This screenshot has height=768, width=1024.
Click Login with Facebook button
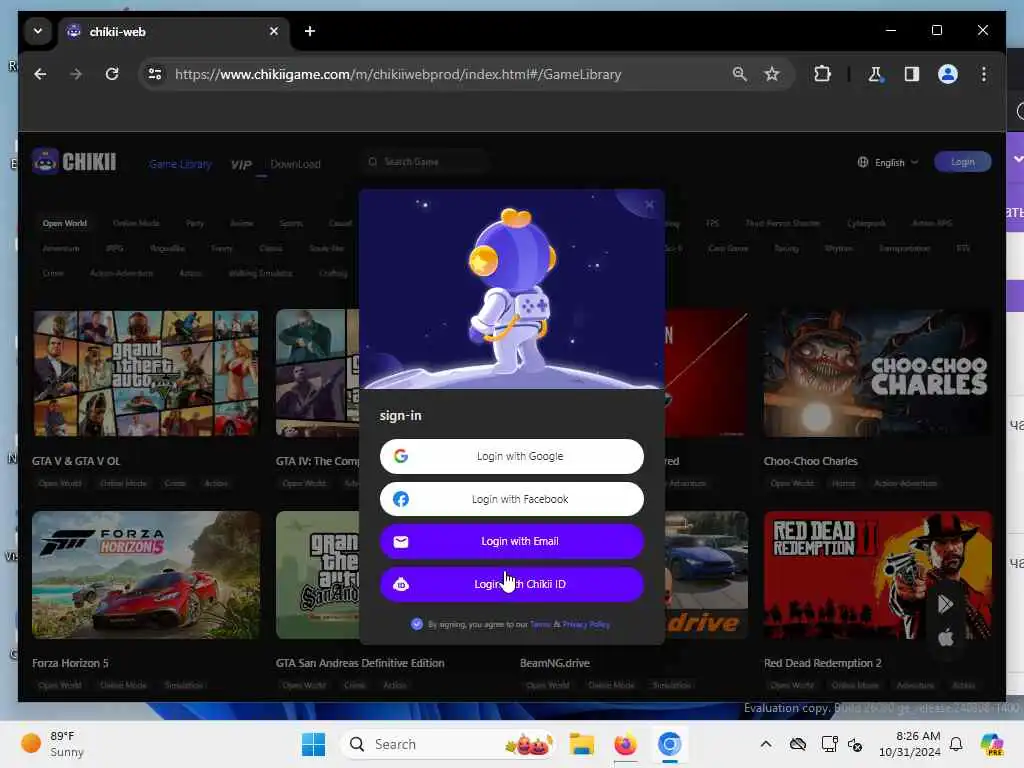[512, 499]
